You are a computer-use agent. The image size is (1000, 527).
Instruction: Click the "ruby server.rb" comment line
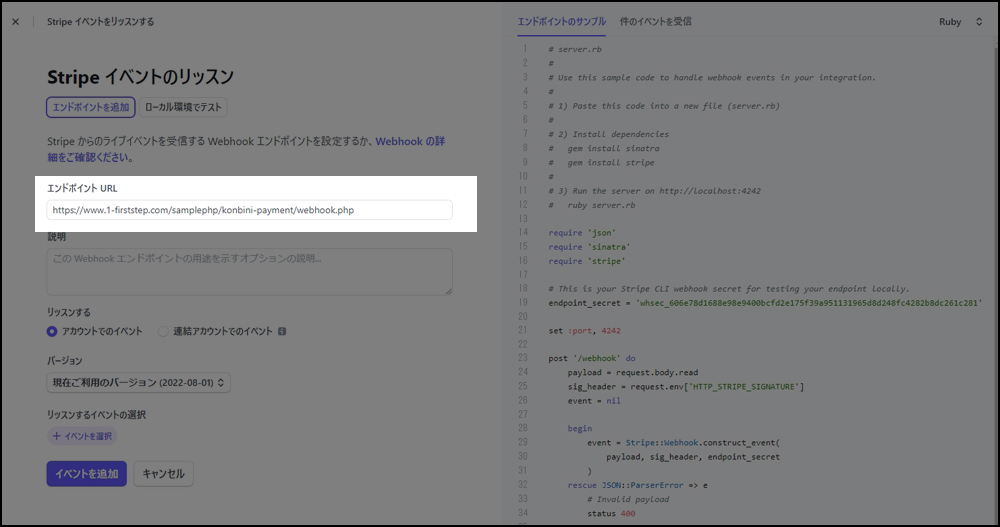(x=592, y=205)
